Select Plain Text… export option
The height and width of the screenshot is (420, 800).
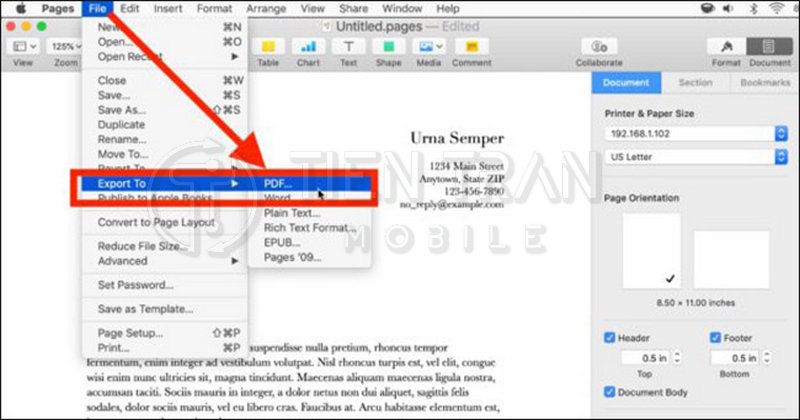tap(310, 213)
